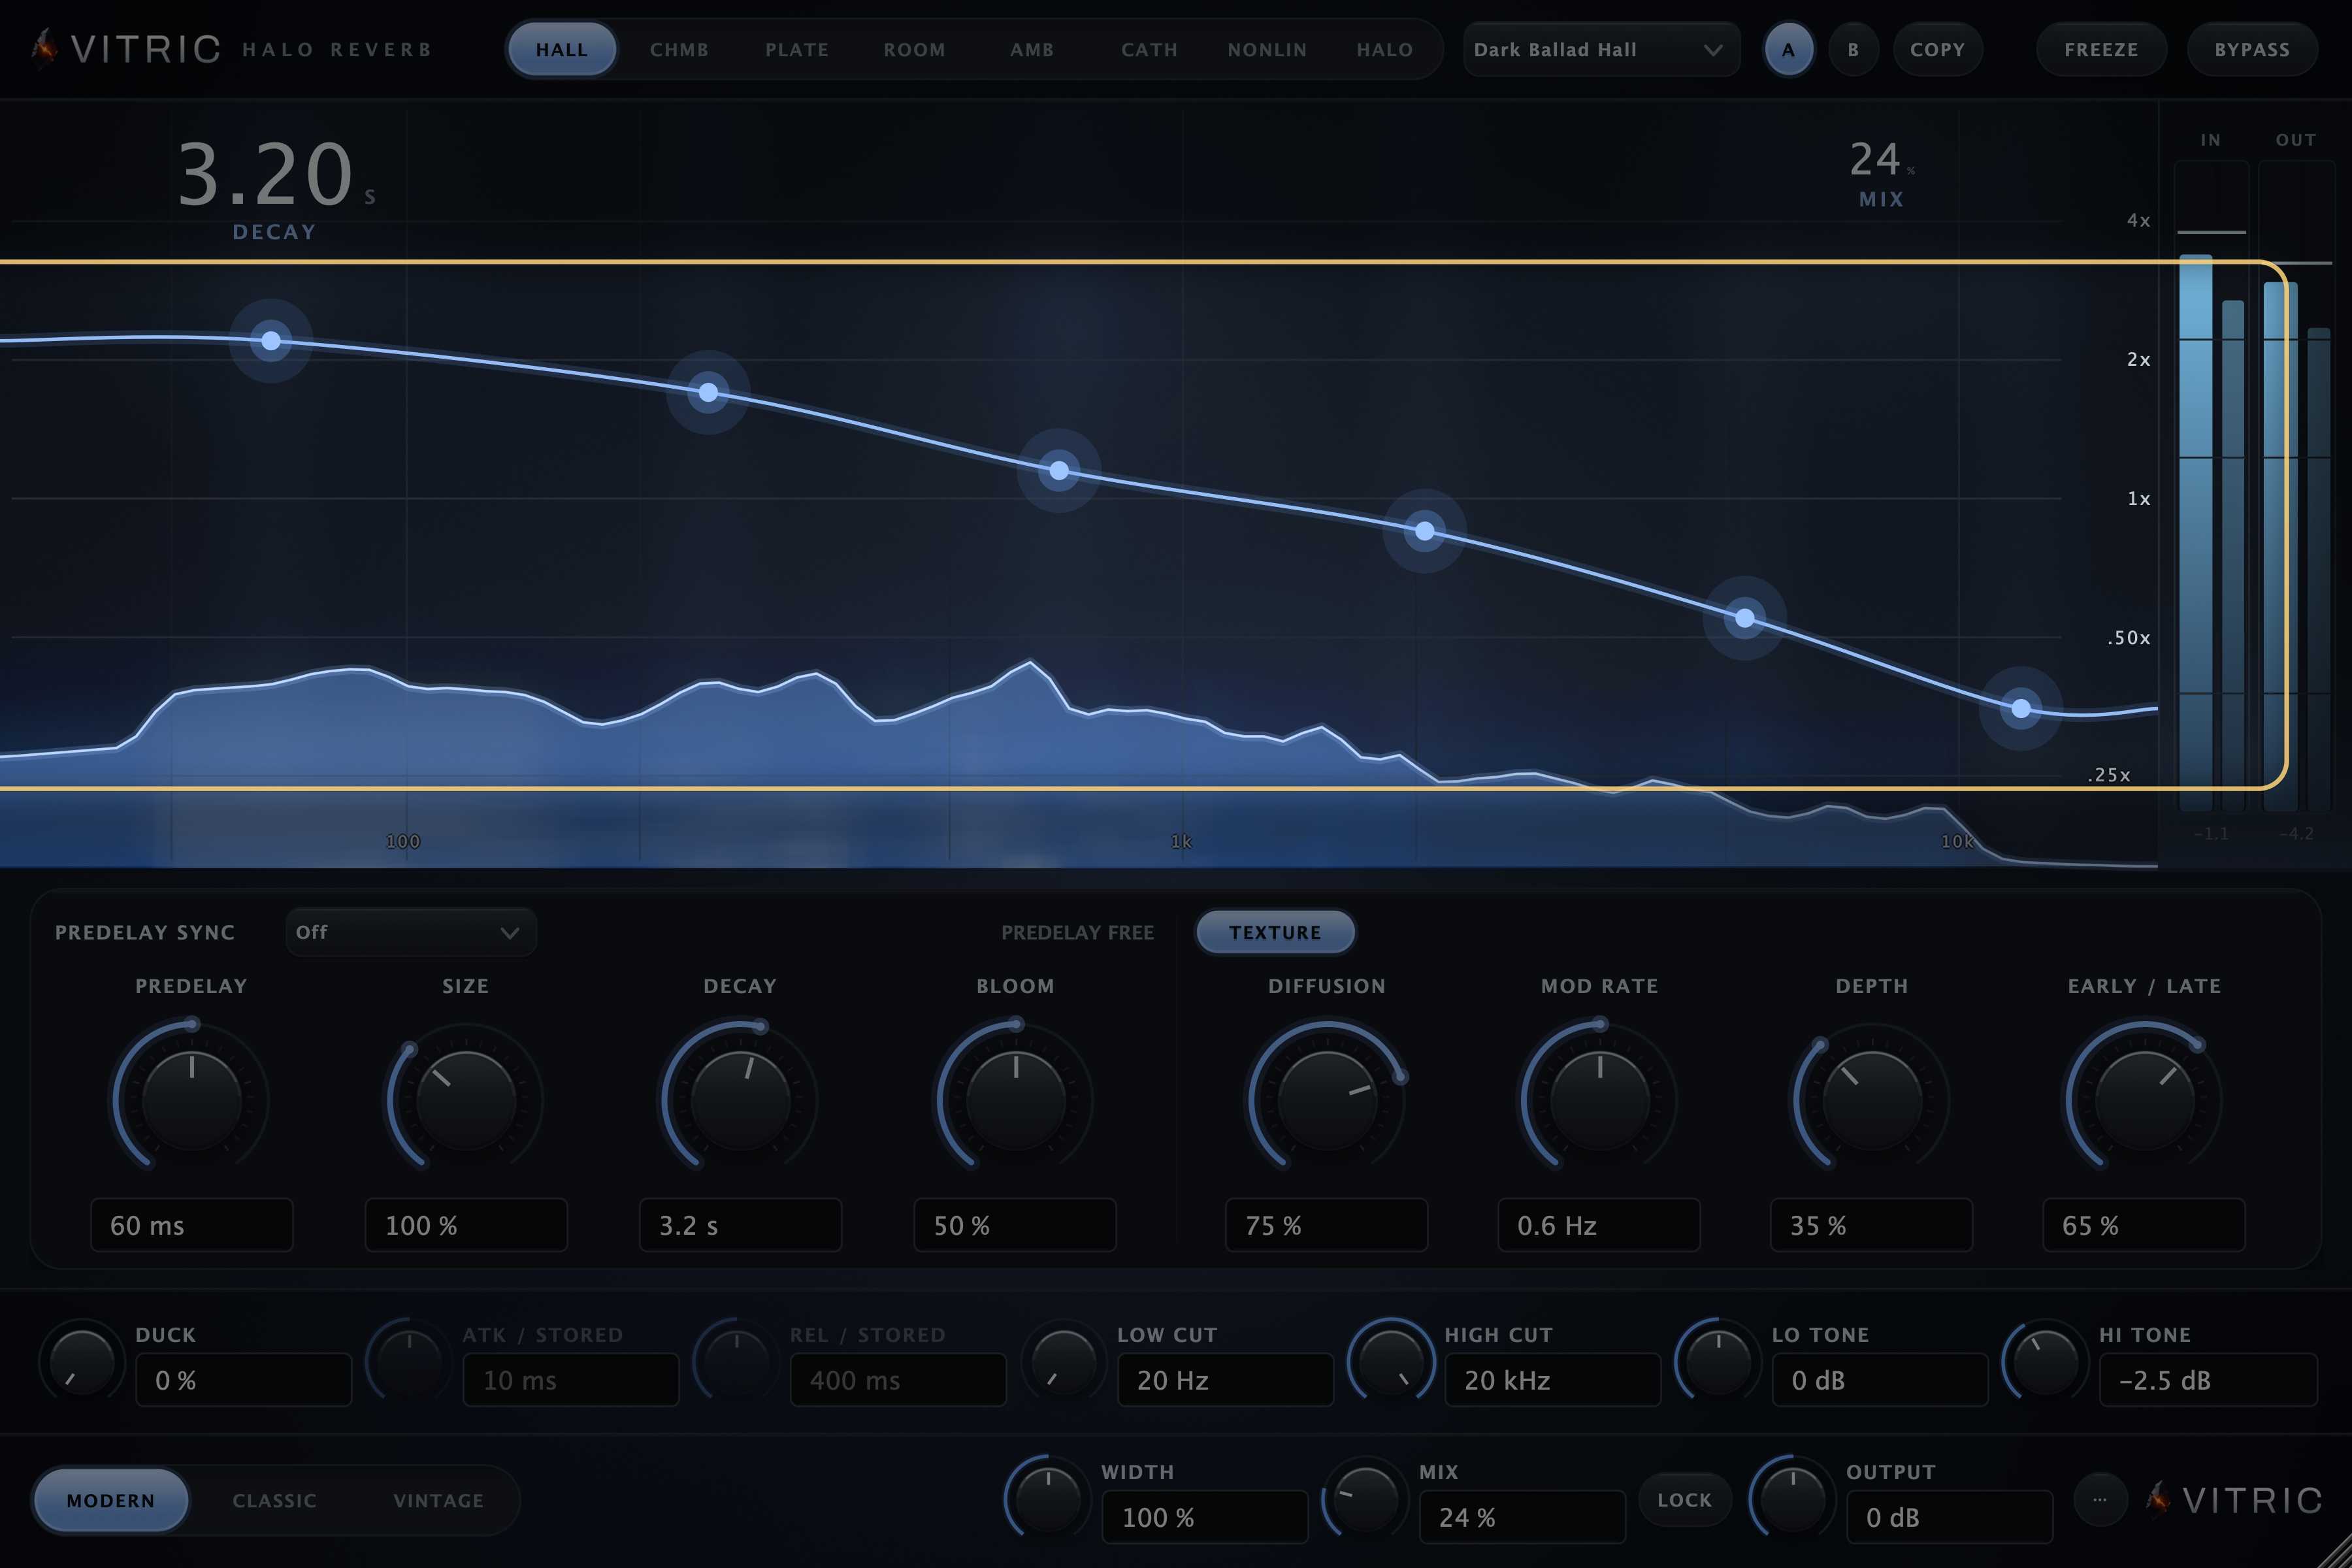Click the COPY button
Viewport: 2352px width, 1568px height.
pyautogui.click(x=1937, y=49)
